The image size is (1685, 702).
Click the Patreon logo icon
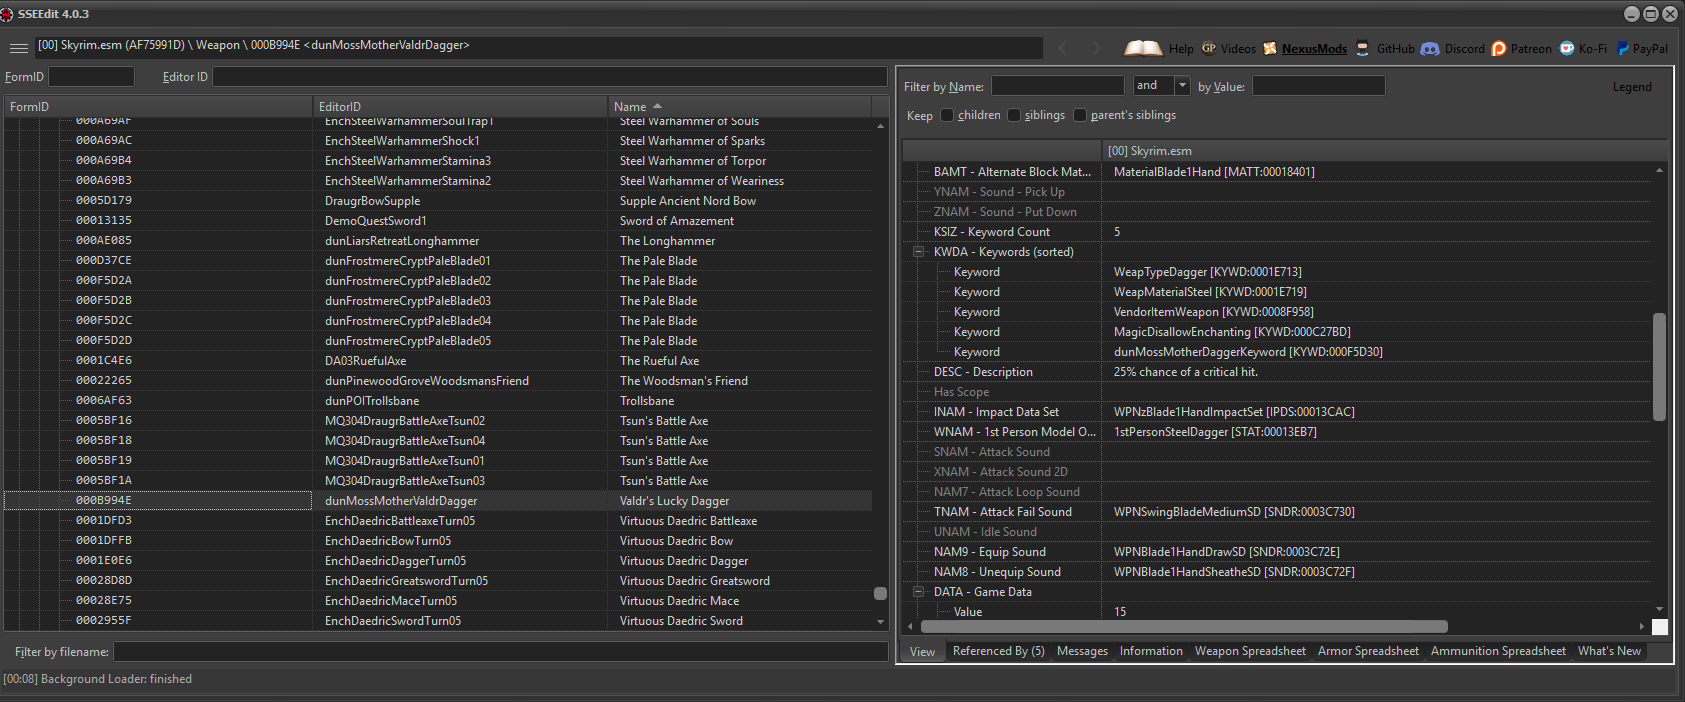pyautogui.click(x=1499, y=48)
